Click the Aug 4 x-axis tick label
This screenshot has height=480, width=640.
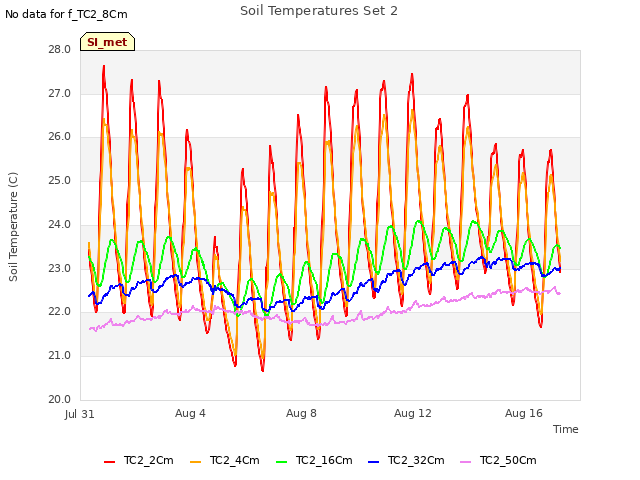point(190,413)
